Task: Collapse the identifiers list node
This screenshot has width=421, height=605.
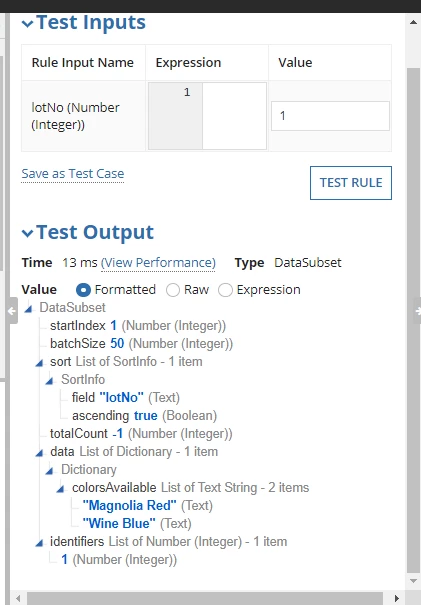Action: point(39,543)
